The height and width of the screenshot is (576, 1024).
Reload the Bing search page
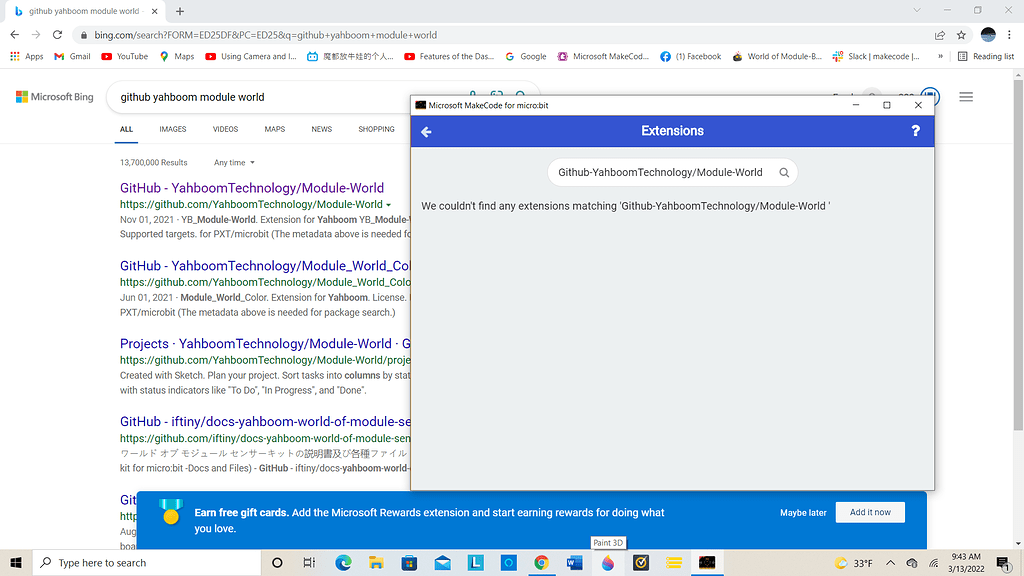coord(57,35)
